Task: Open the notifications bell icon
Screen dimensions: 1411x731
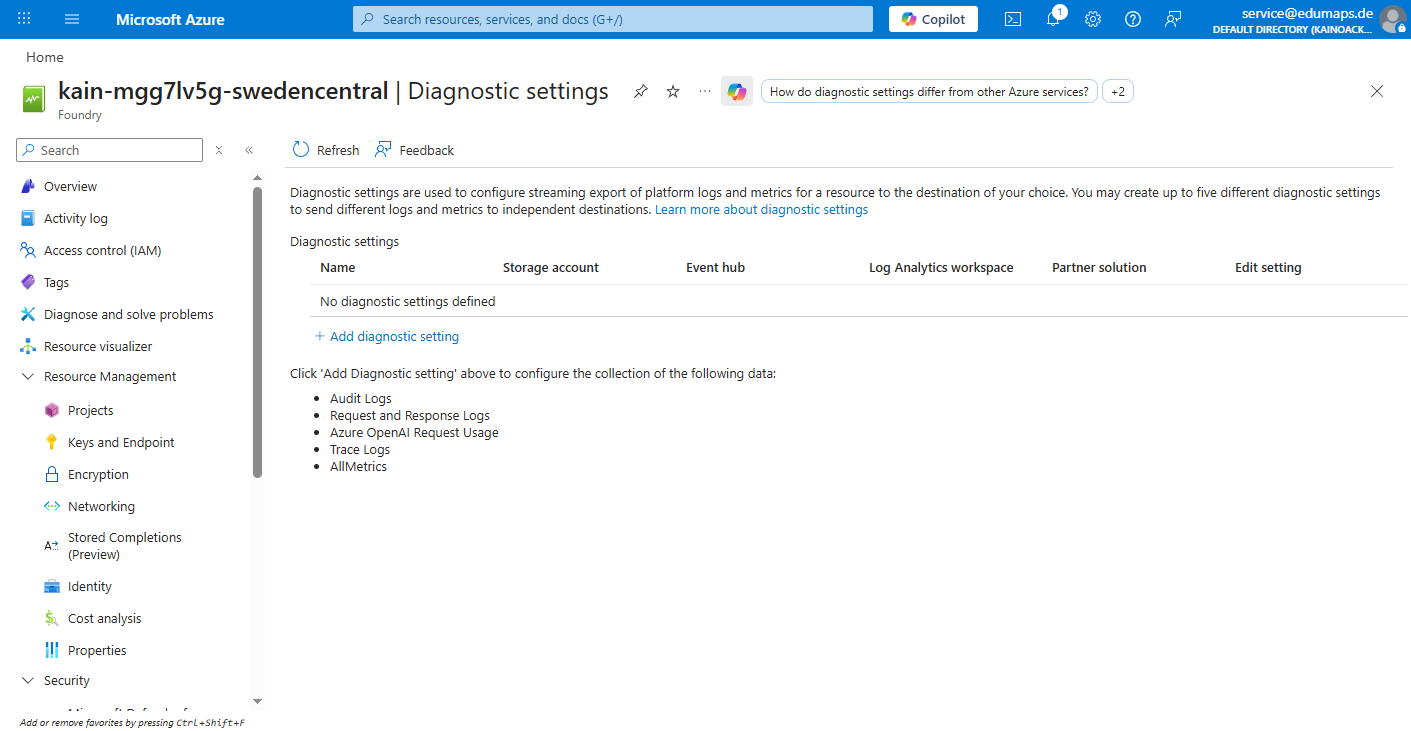Action: pyautogui.click(x=1053, y=19)
